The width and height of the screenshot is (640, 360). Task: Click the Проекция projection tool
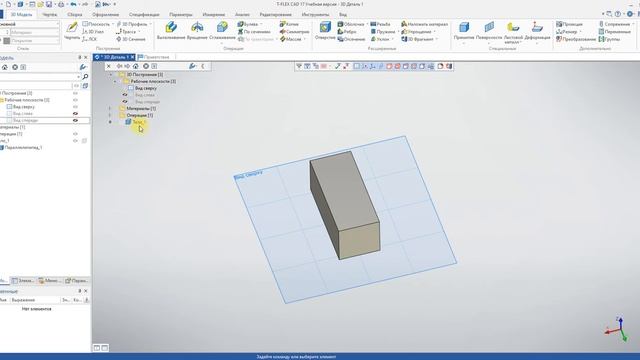tap(569, 24)
